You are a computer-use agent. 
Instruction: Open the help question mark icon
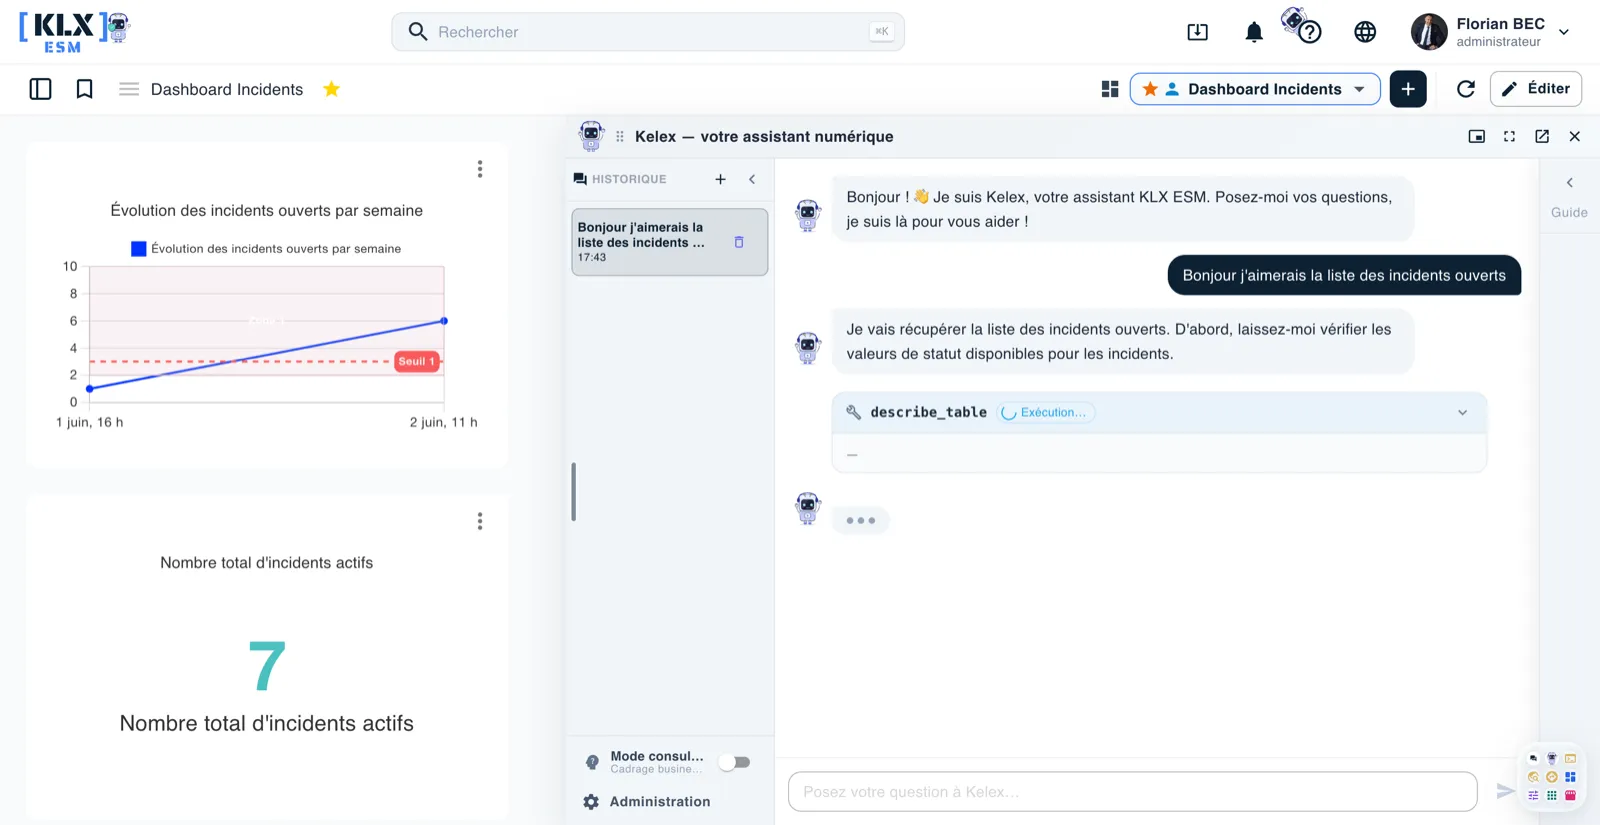(1309, 32)
